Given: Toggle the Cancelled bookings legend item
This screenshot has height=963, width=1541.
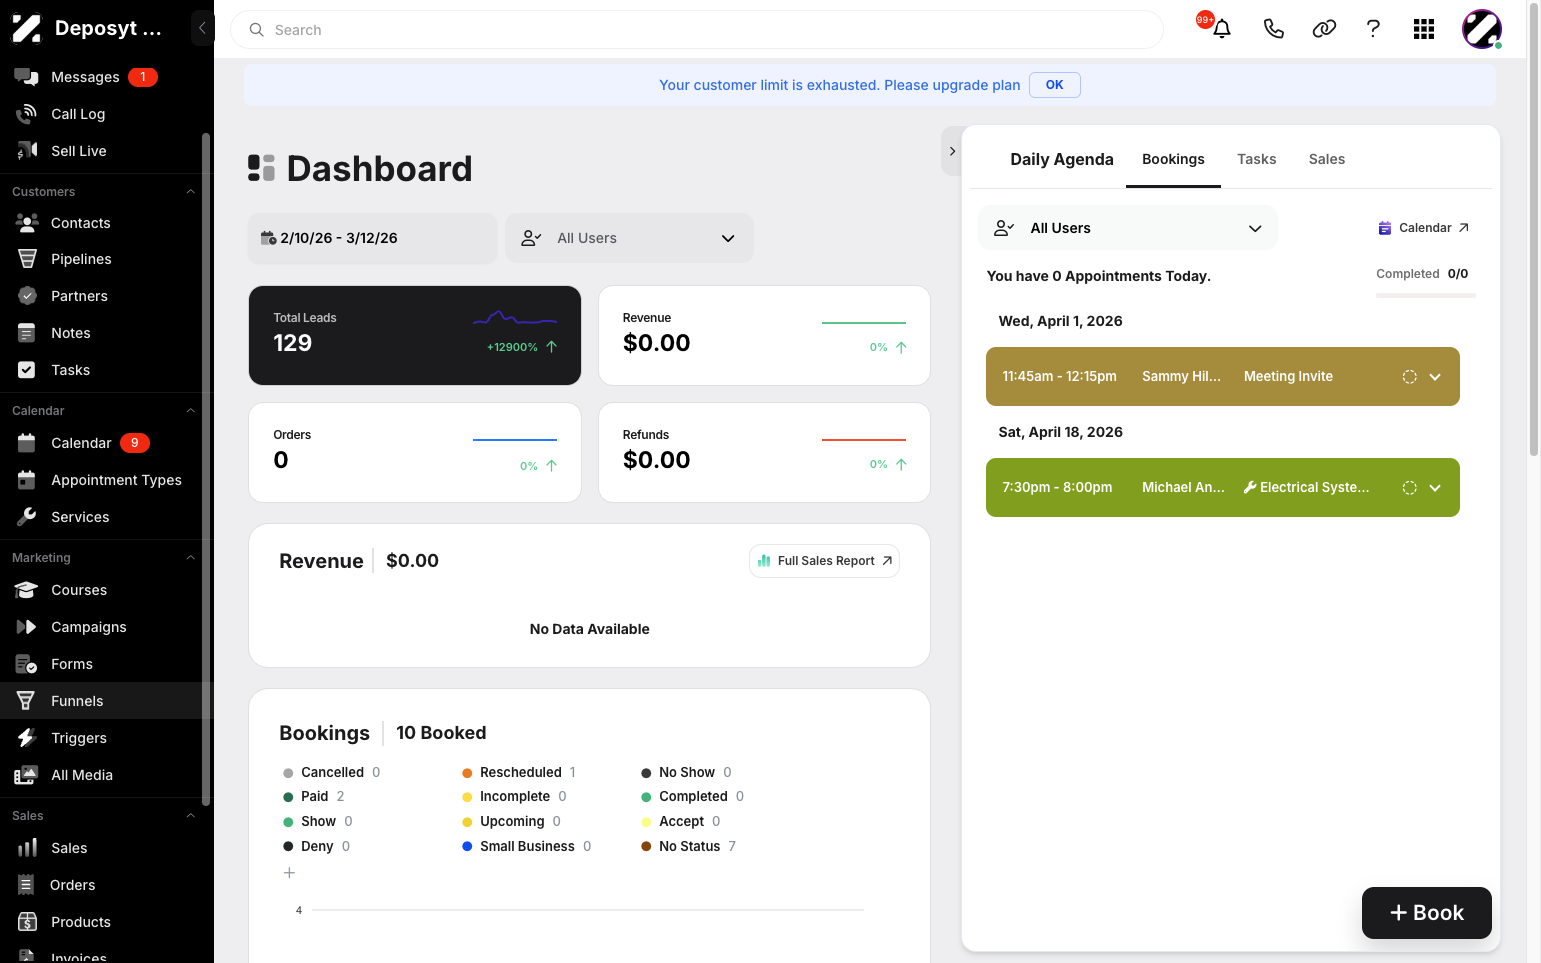Looking at the screenshot, I should pyautogui.click(x=331, y=772).
